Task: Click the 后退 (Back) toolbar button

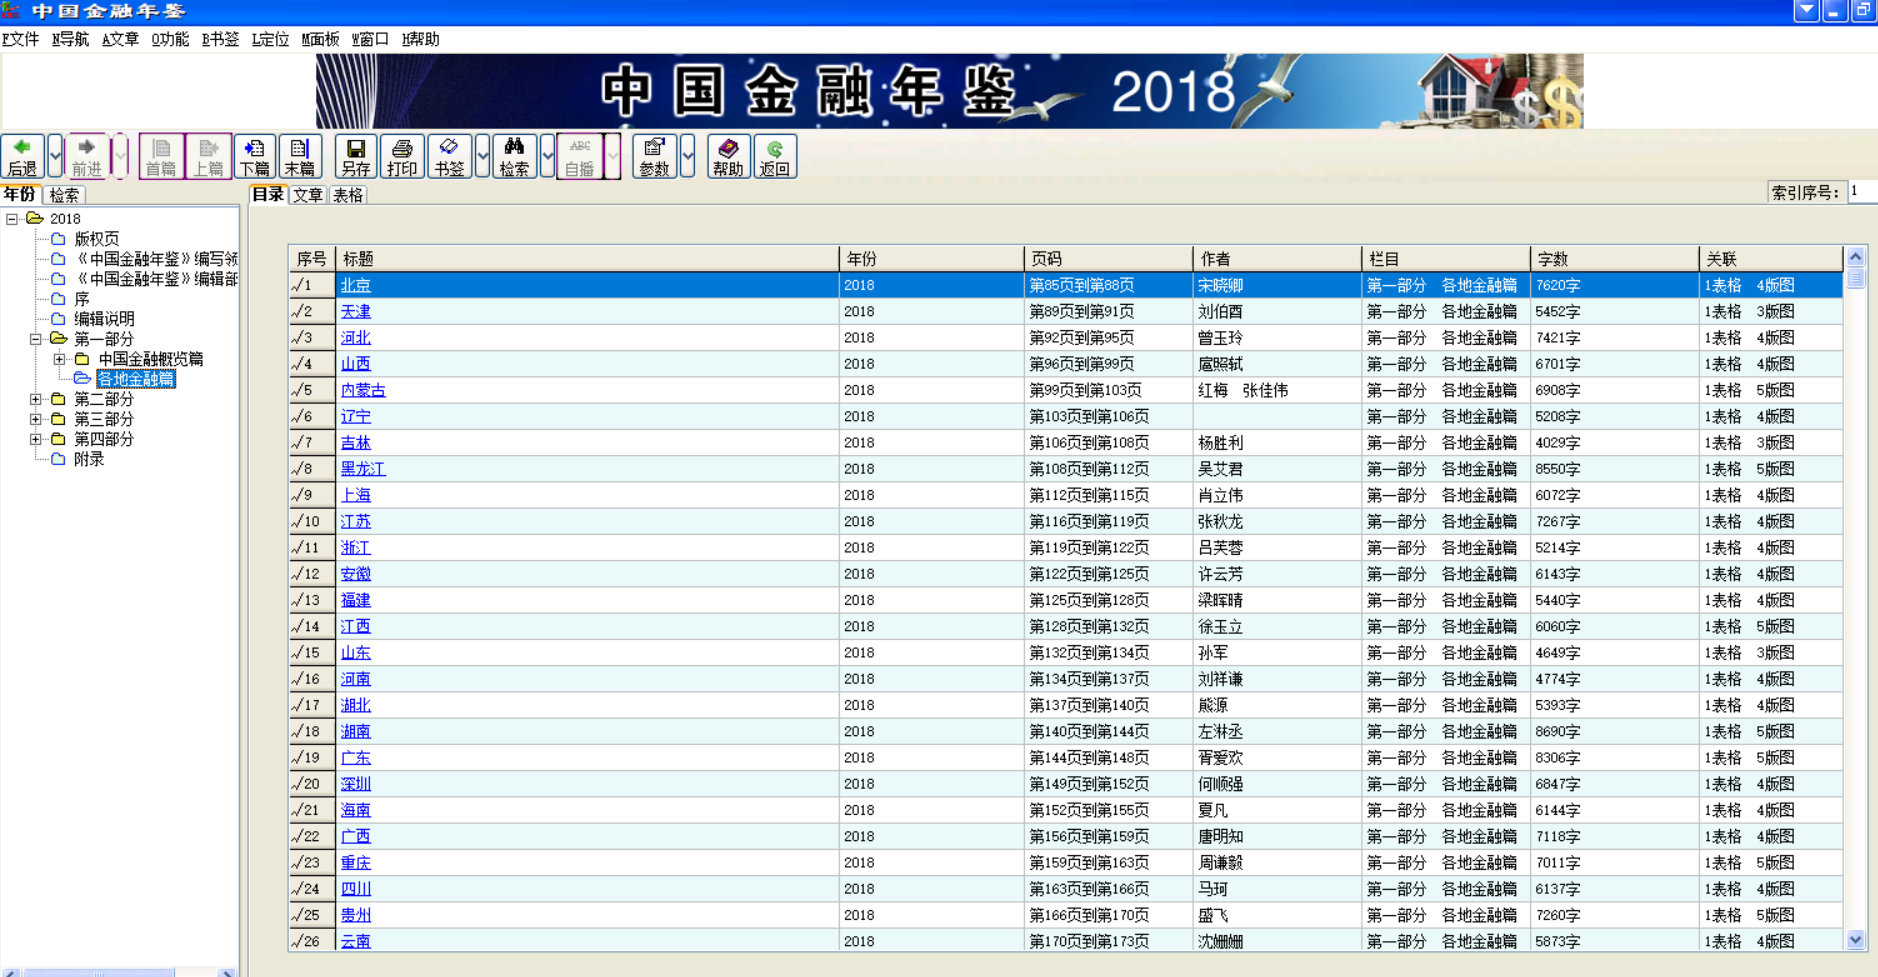Action: [x=22, y=156]
